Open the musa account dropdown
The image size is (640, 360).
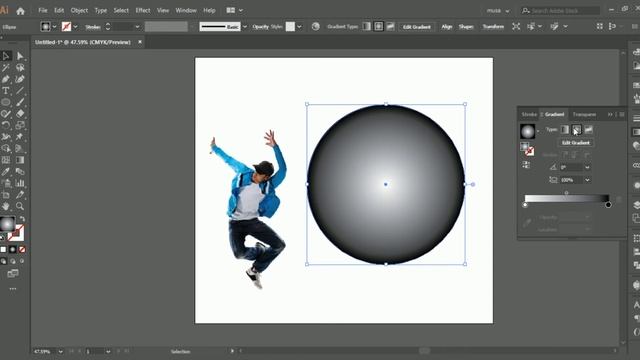(498, 11)
